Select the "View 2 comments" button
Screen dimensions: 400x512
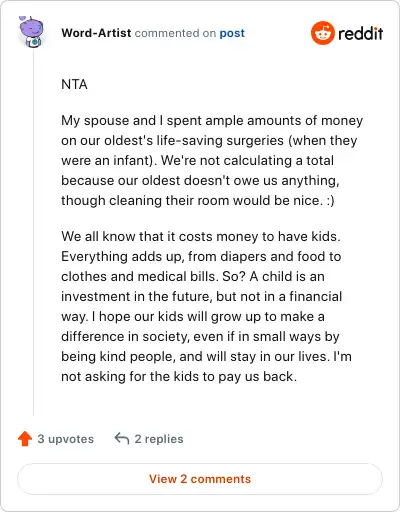pyautogui.click(x=200, y=479)
